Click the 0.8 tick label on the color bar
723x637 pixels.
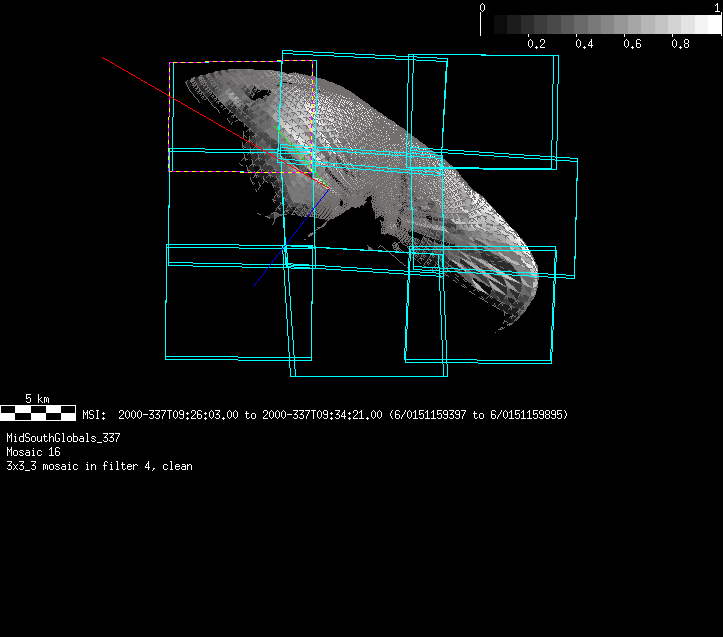pyautogui.click(x=680, y=45)
